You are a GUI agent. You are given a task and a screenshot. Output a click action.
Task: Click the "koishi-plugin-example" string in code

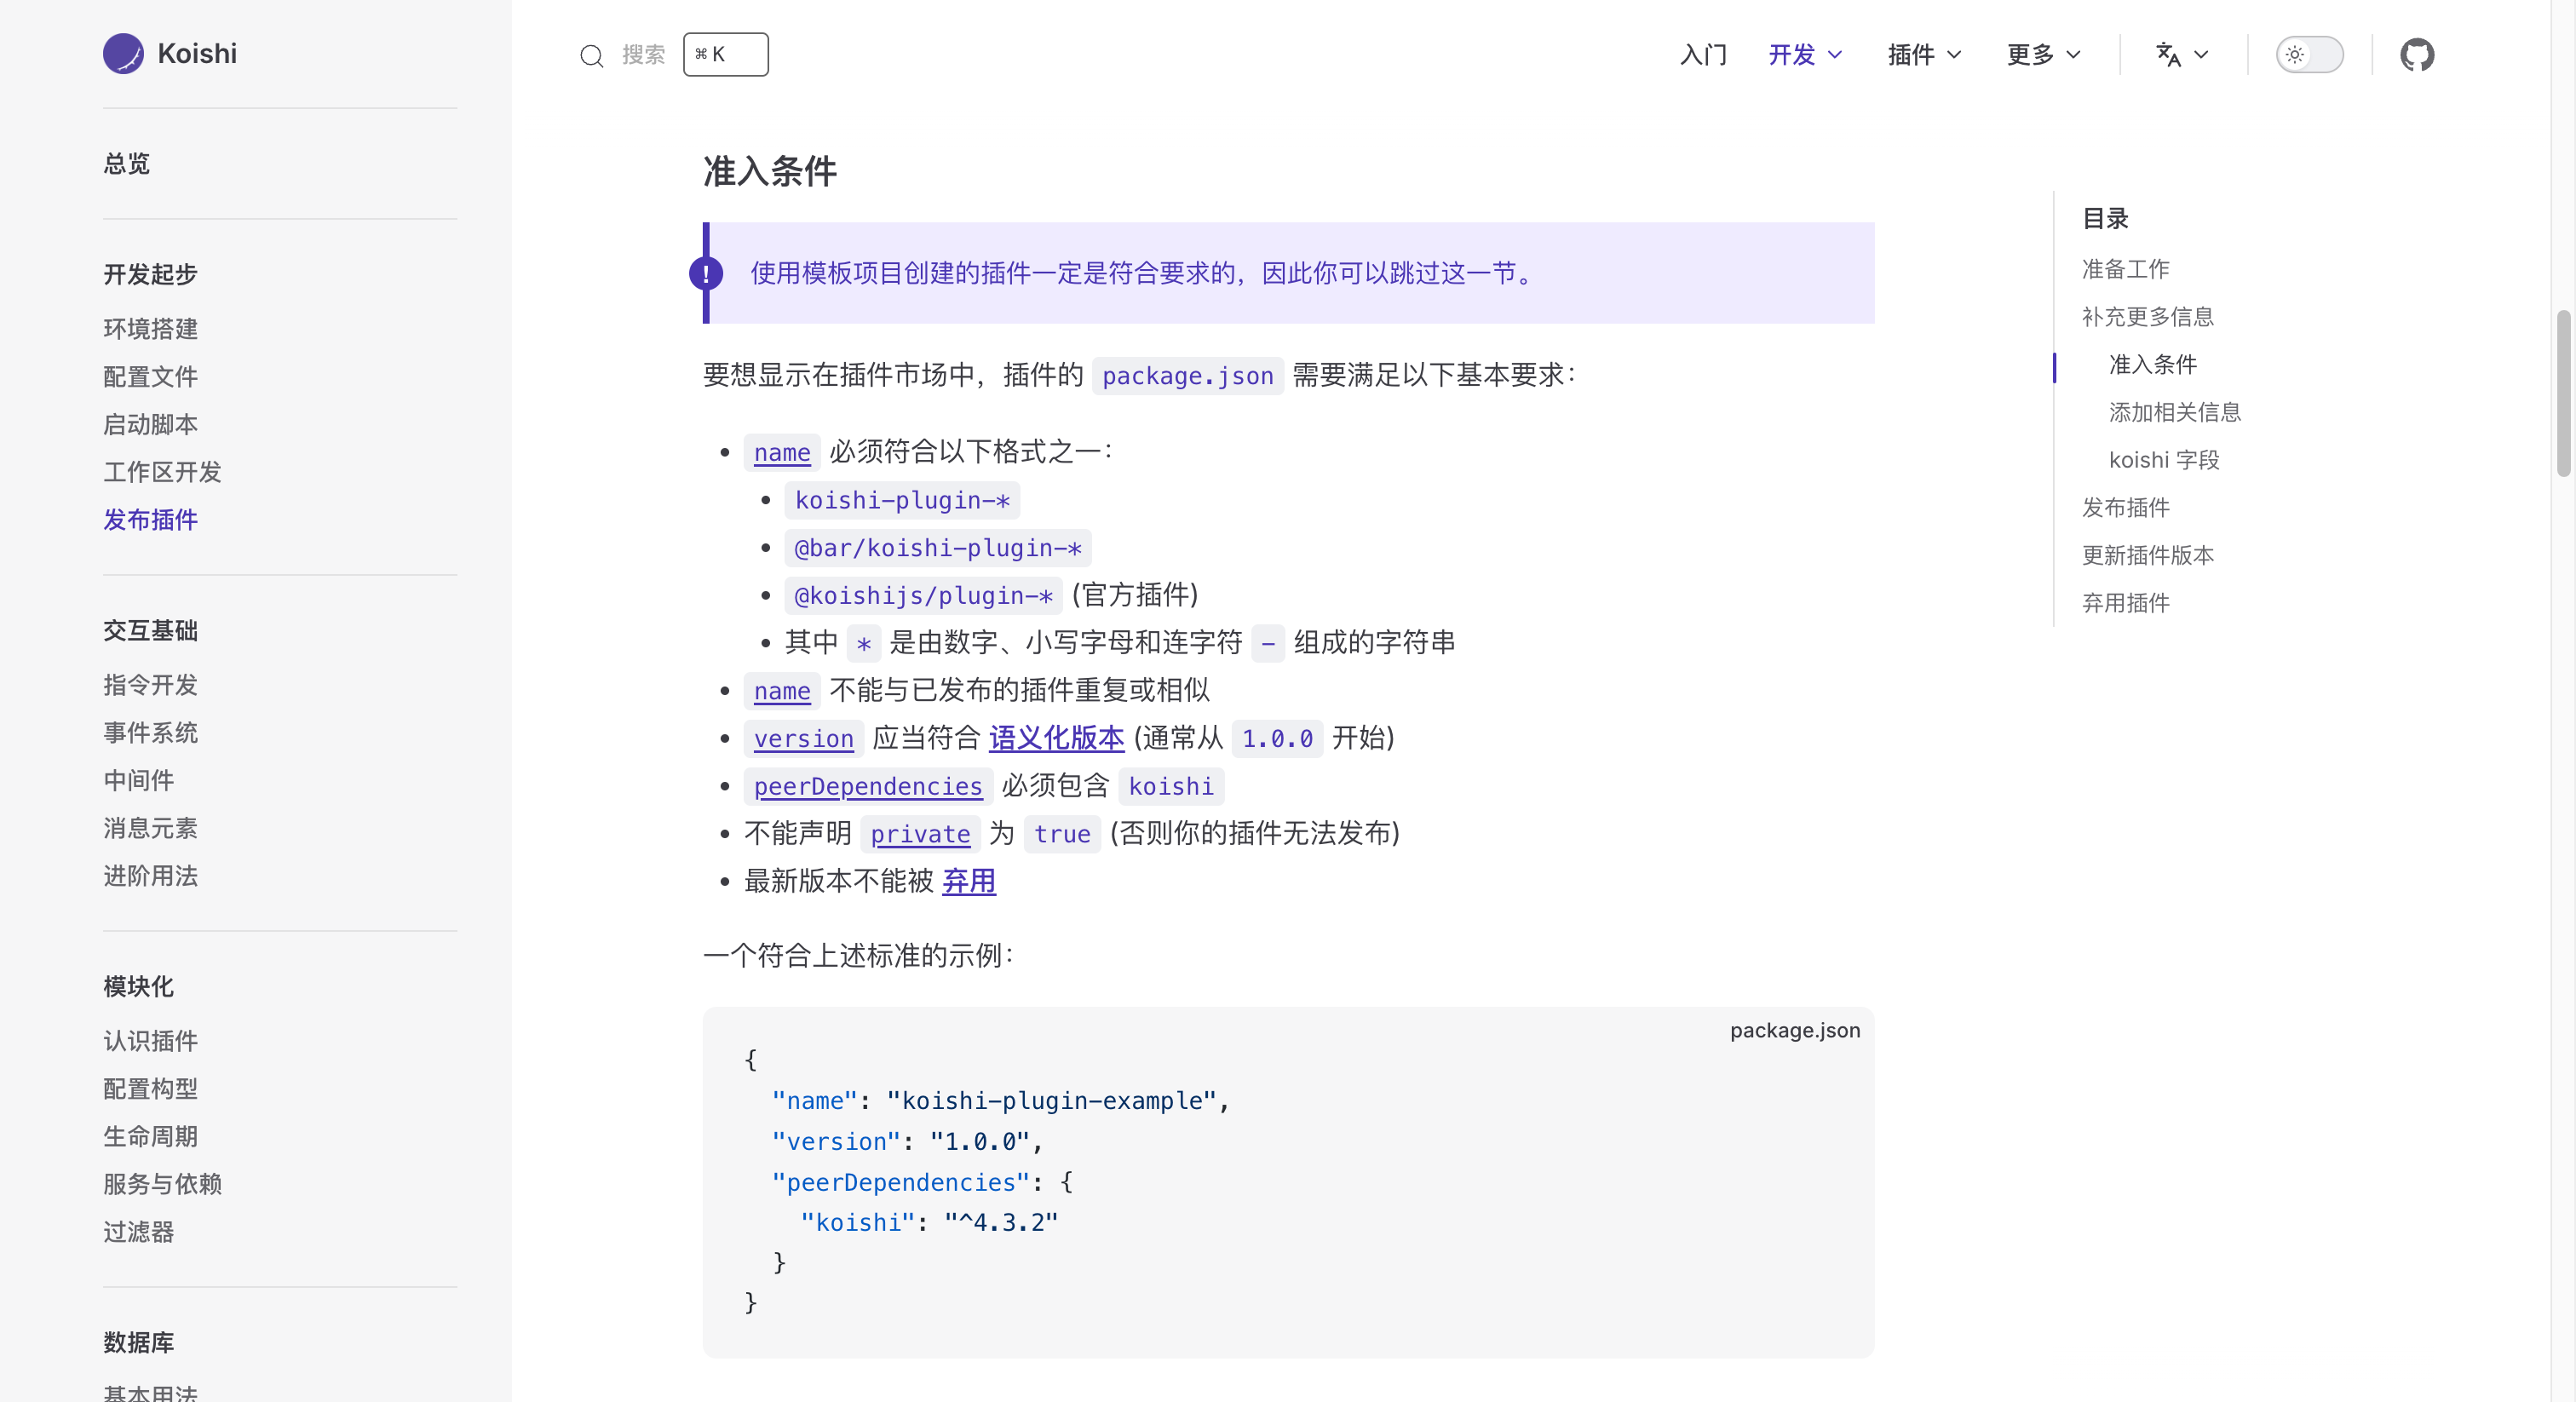point(1051,1100)
